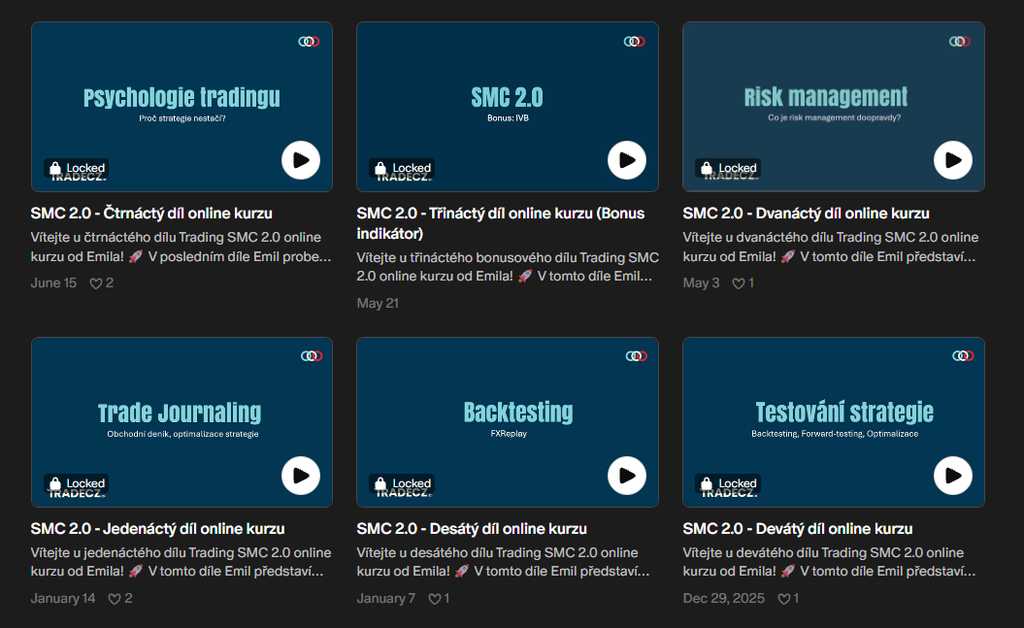Open SMC 2.0 - Čtrnáctý díl online kurzu title

tap(152, 213)
